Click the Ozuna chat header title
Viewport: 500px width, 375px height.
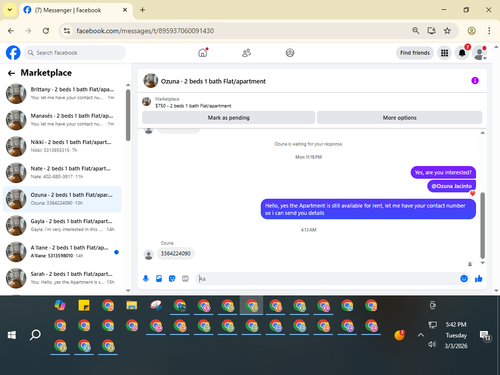(x=213, y=81)
